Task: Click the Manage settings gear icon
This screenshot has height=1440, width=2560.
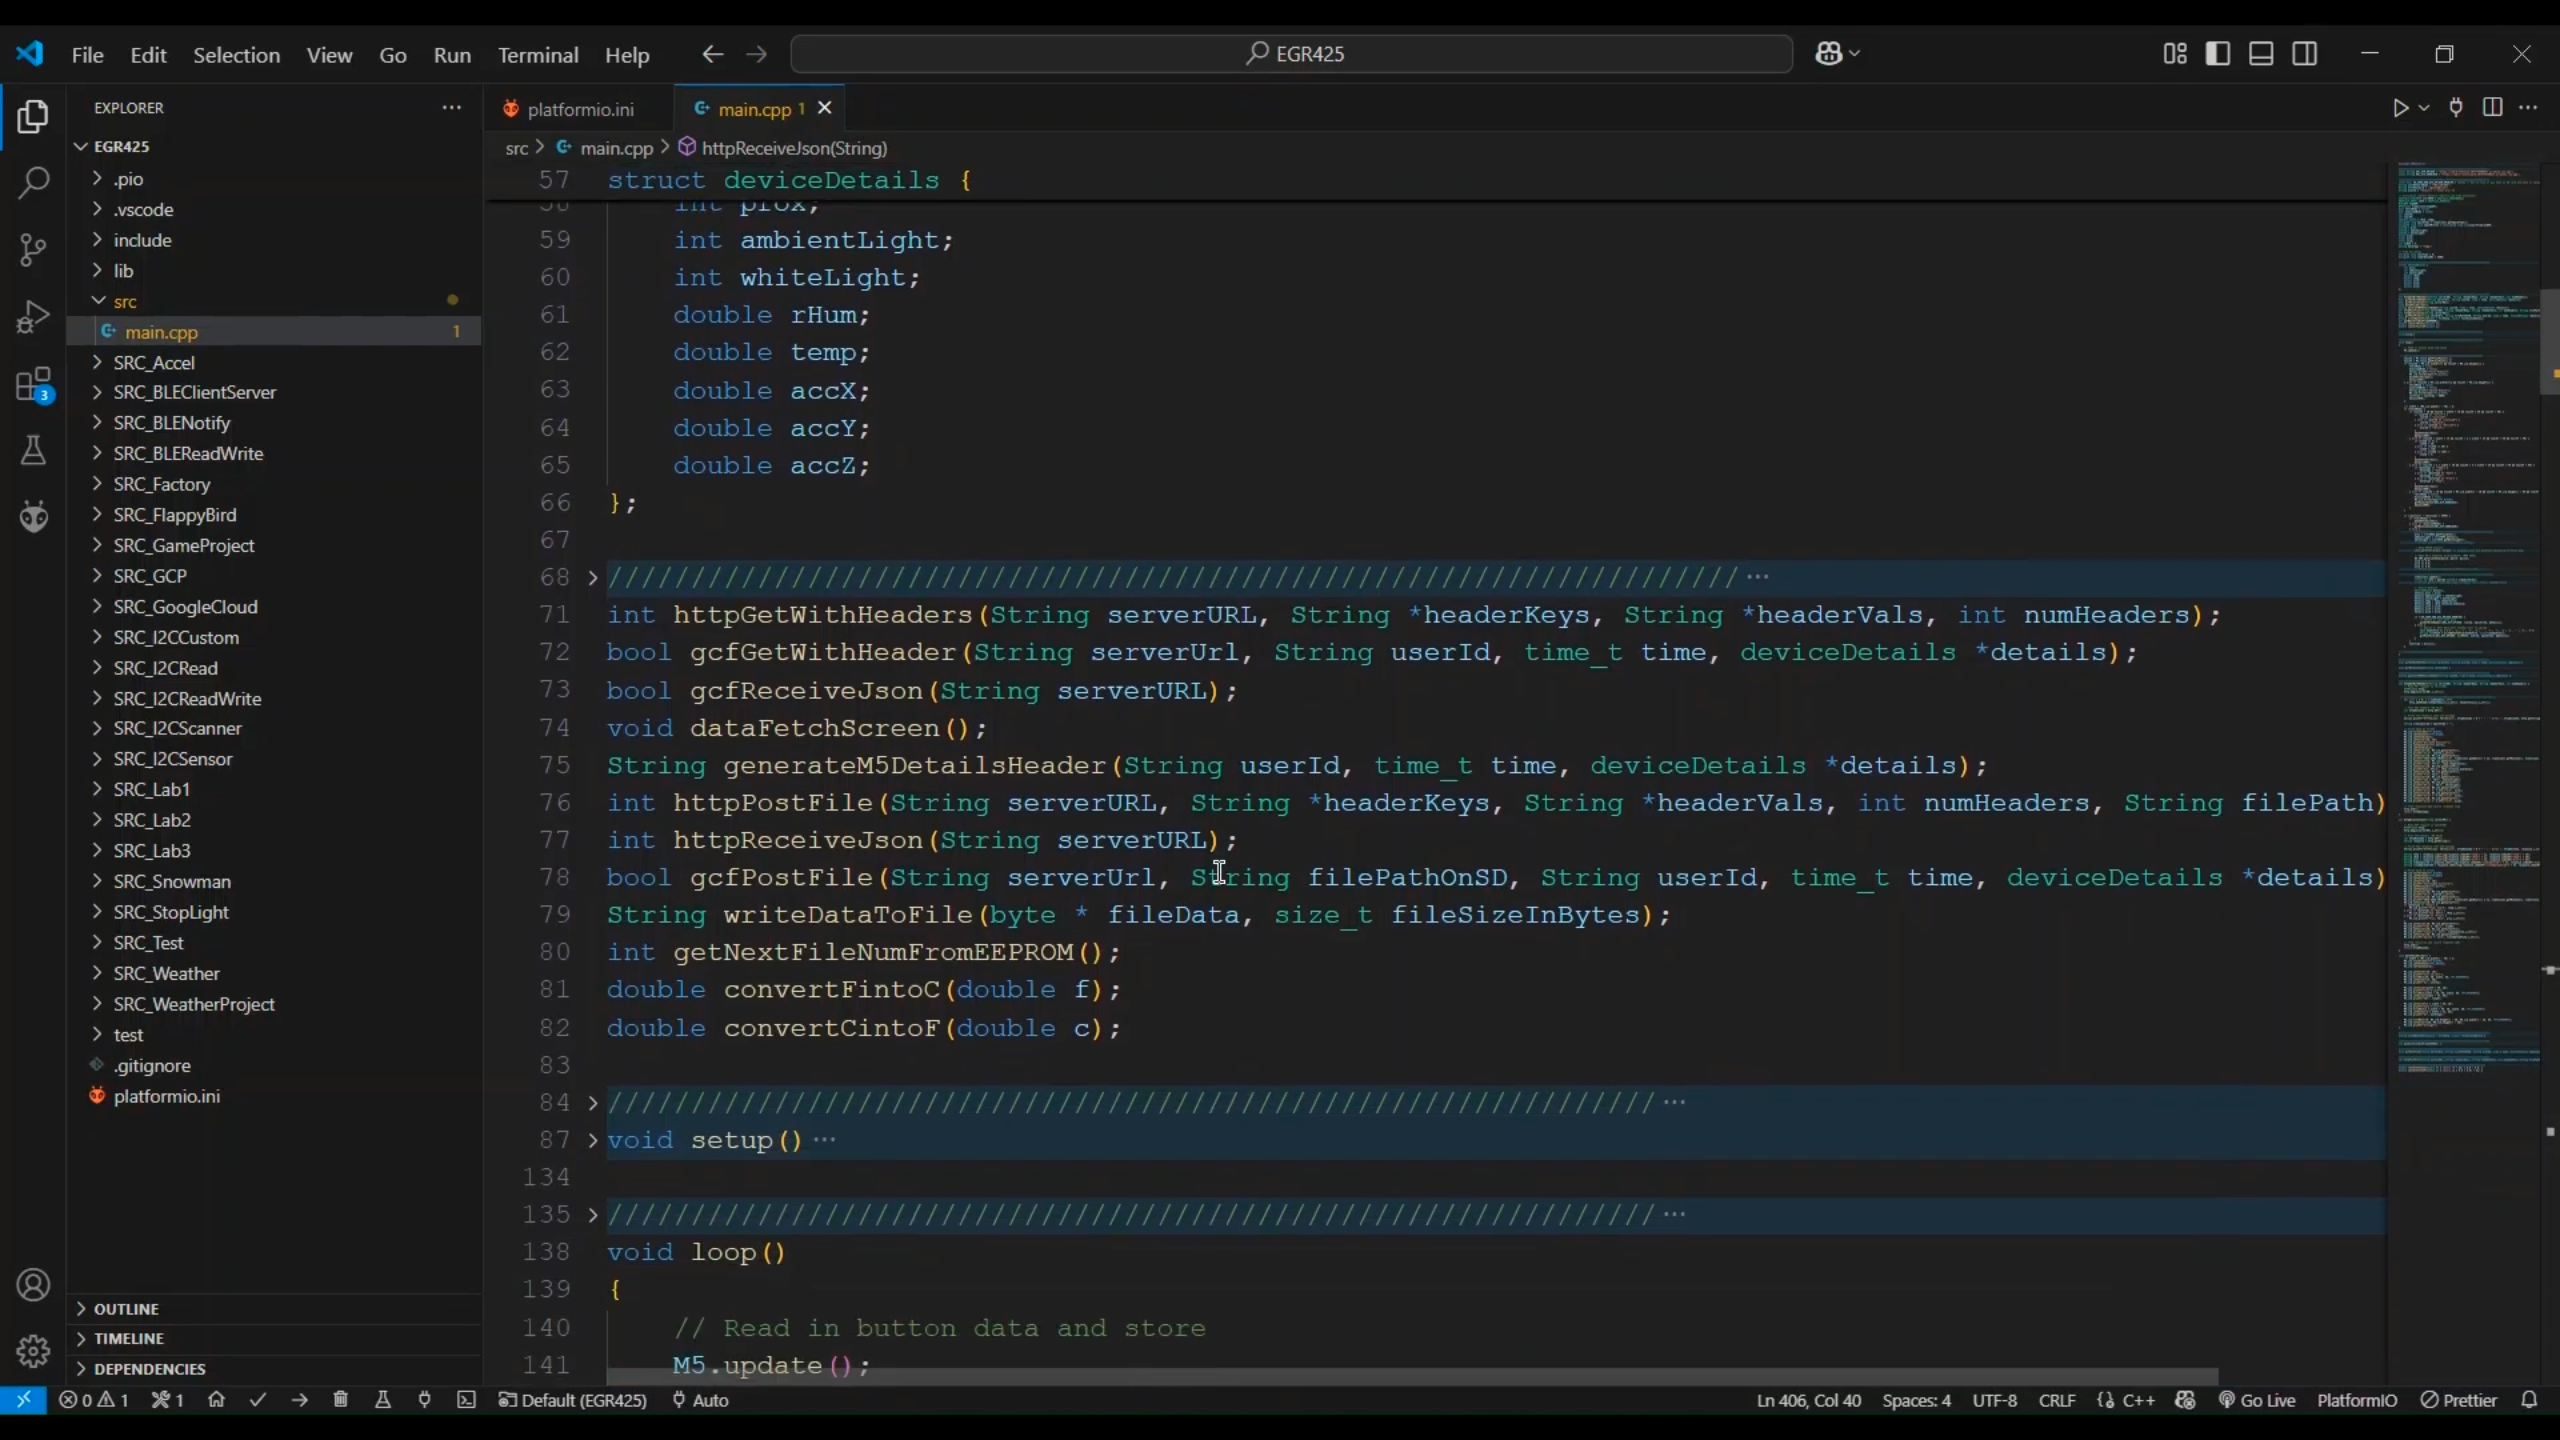Action: tap(33, 1351)
